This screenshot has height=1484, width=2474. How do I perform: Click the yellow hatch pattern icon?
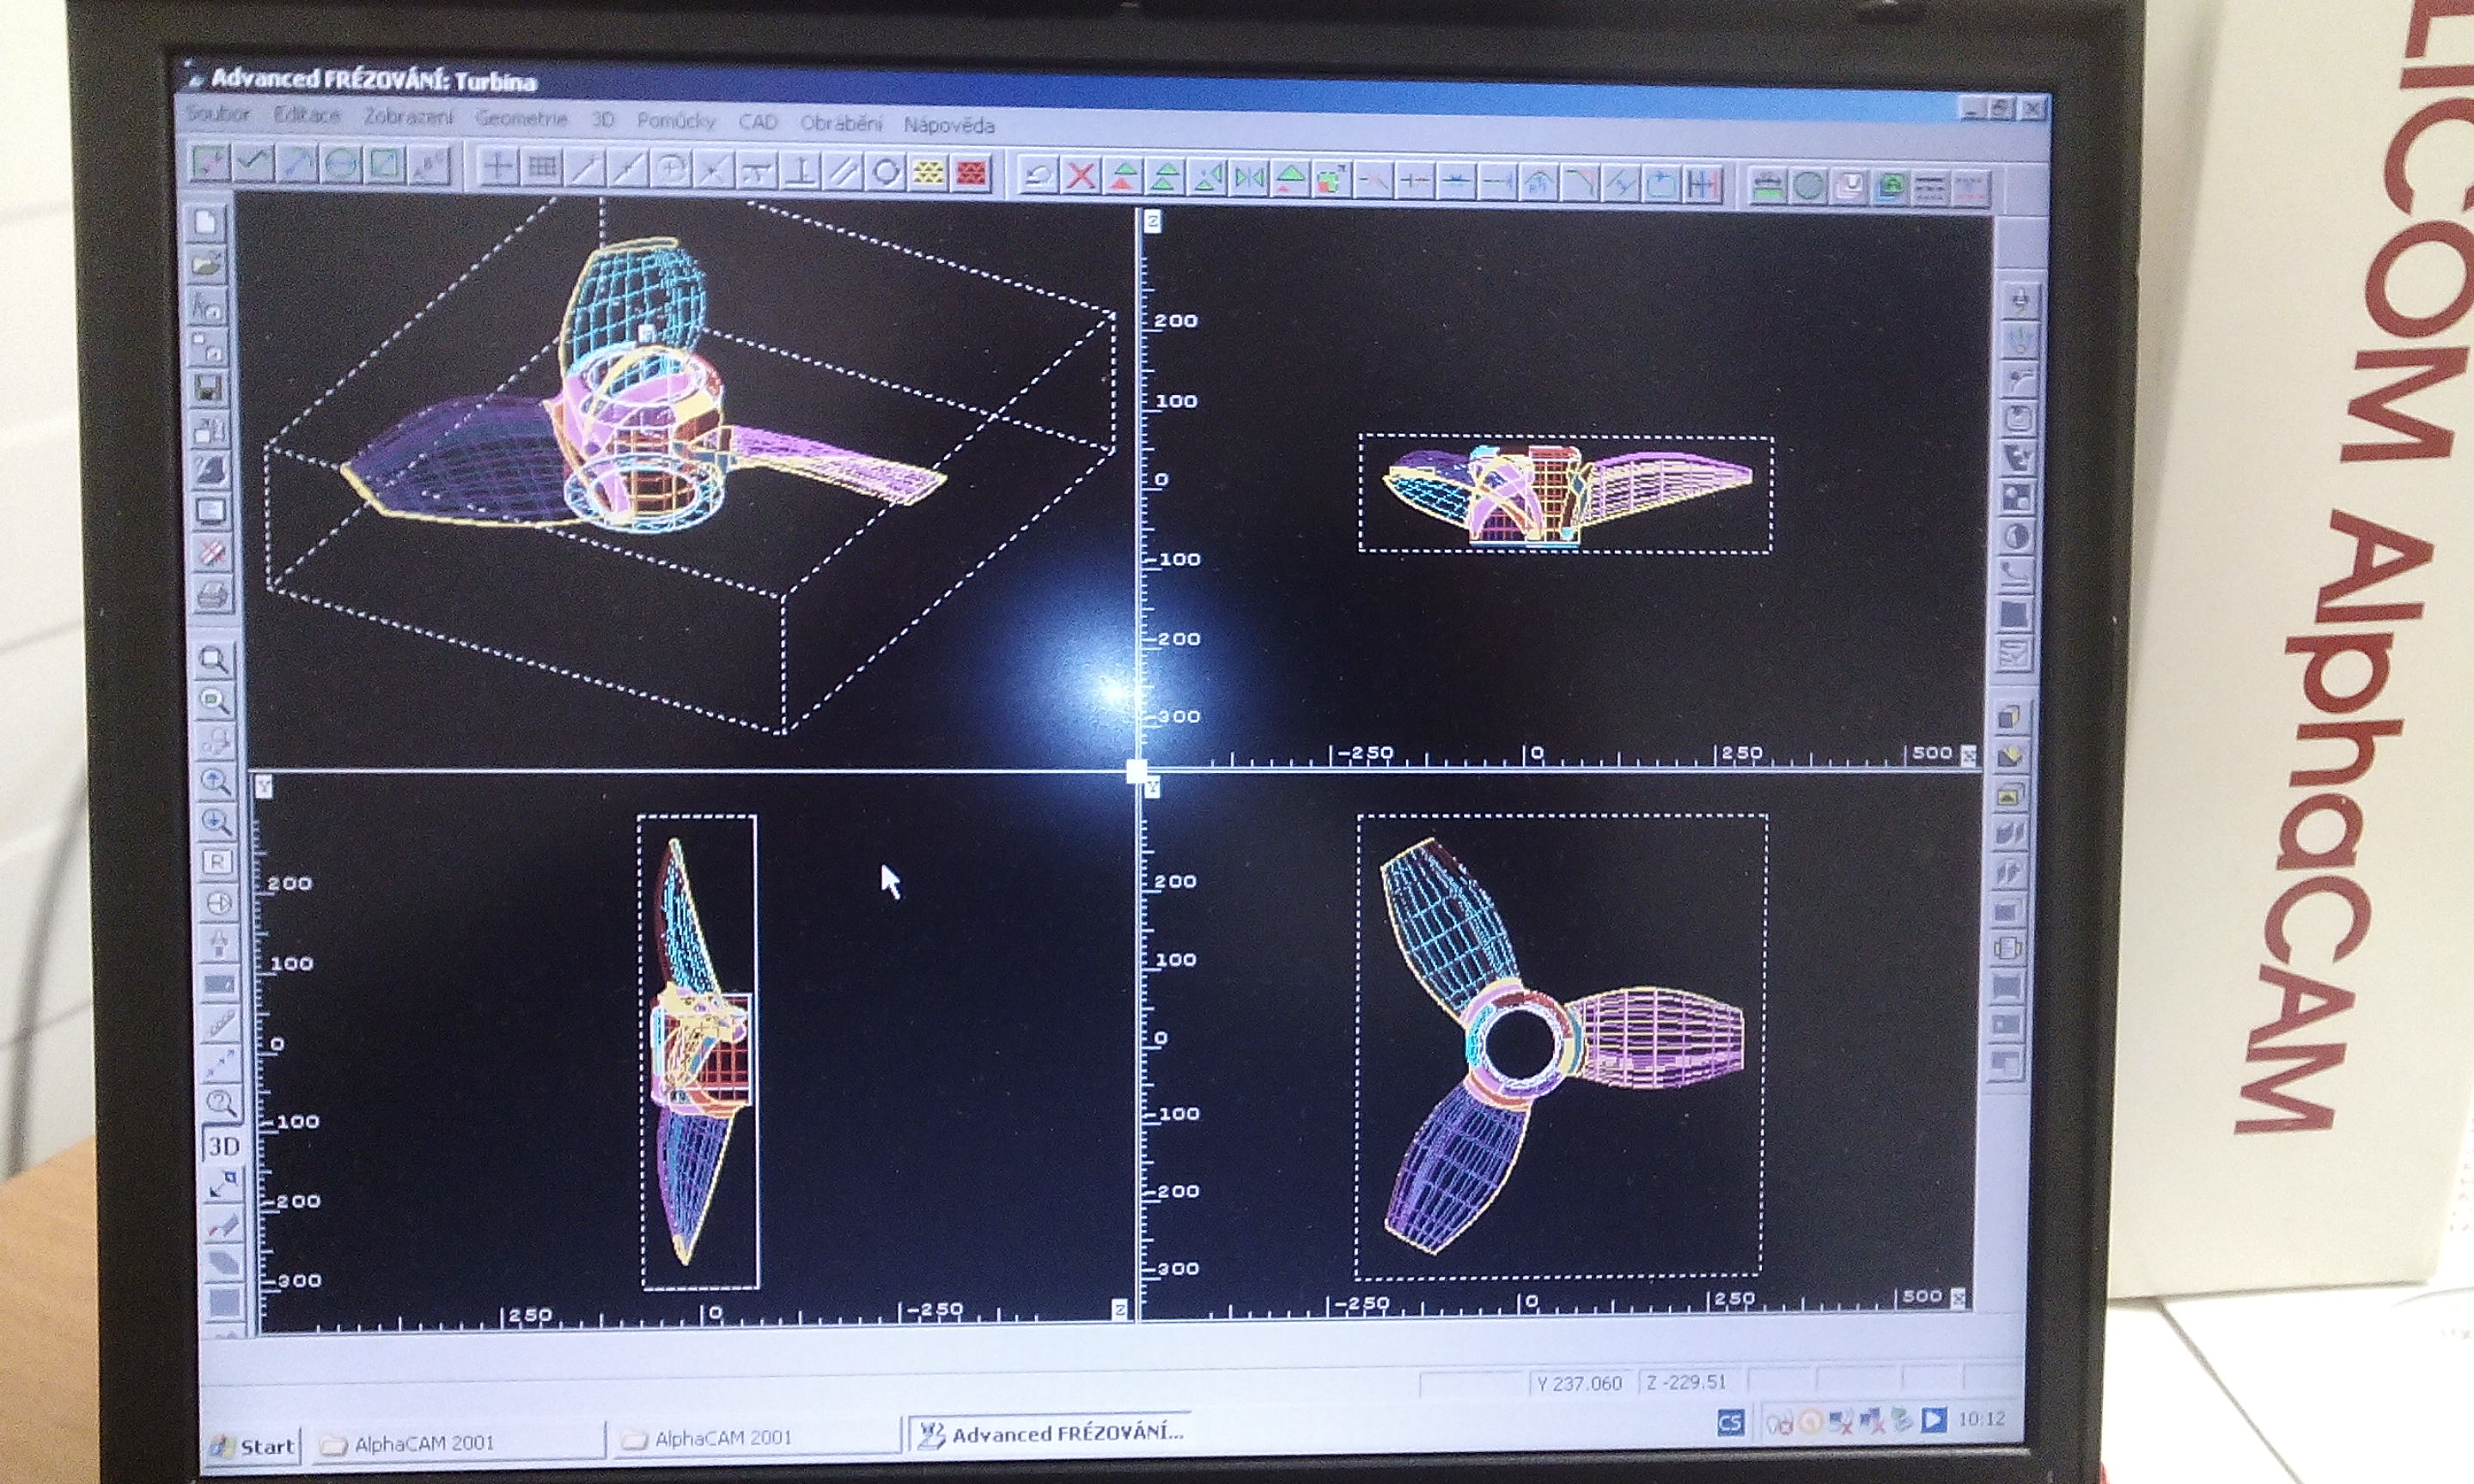tap(928, 173)
